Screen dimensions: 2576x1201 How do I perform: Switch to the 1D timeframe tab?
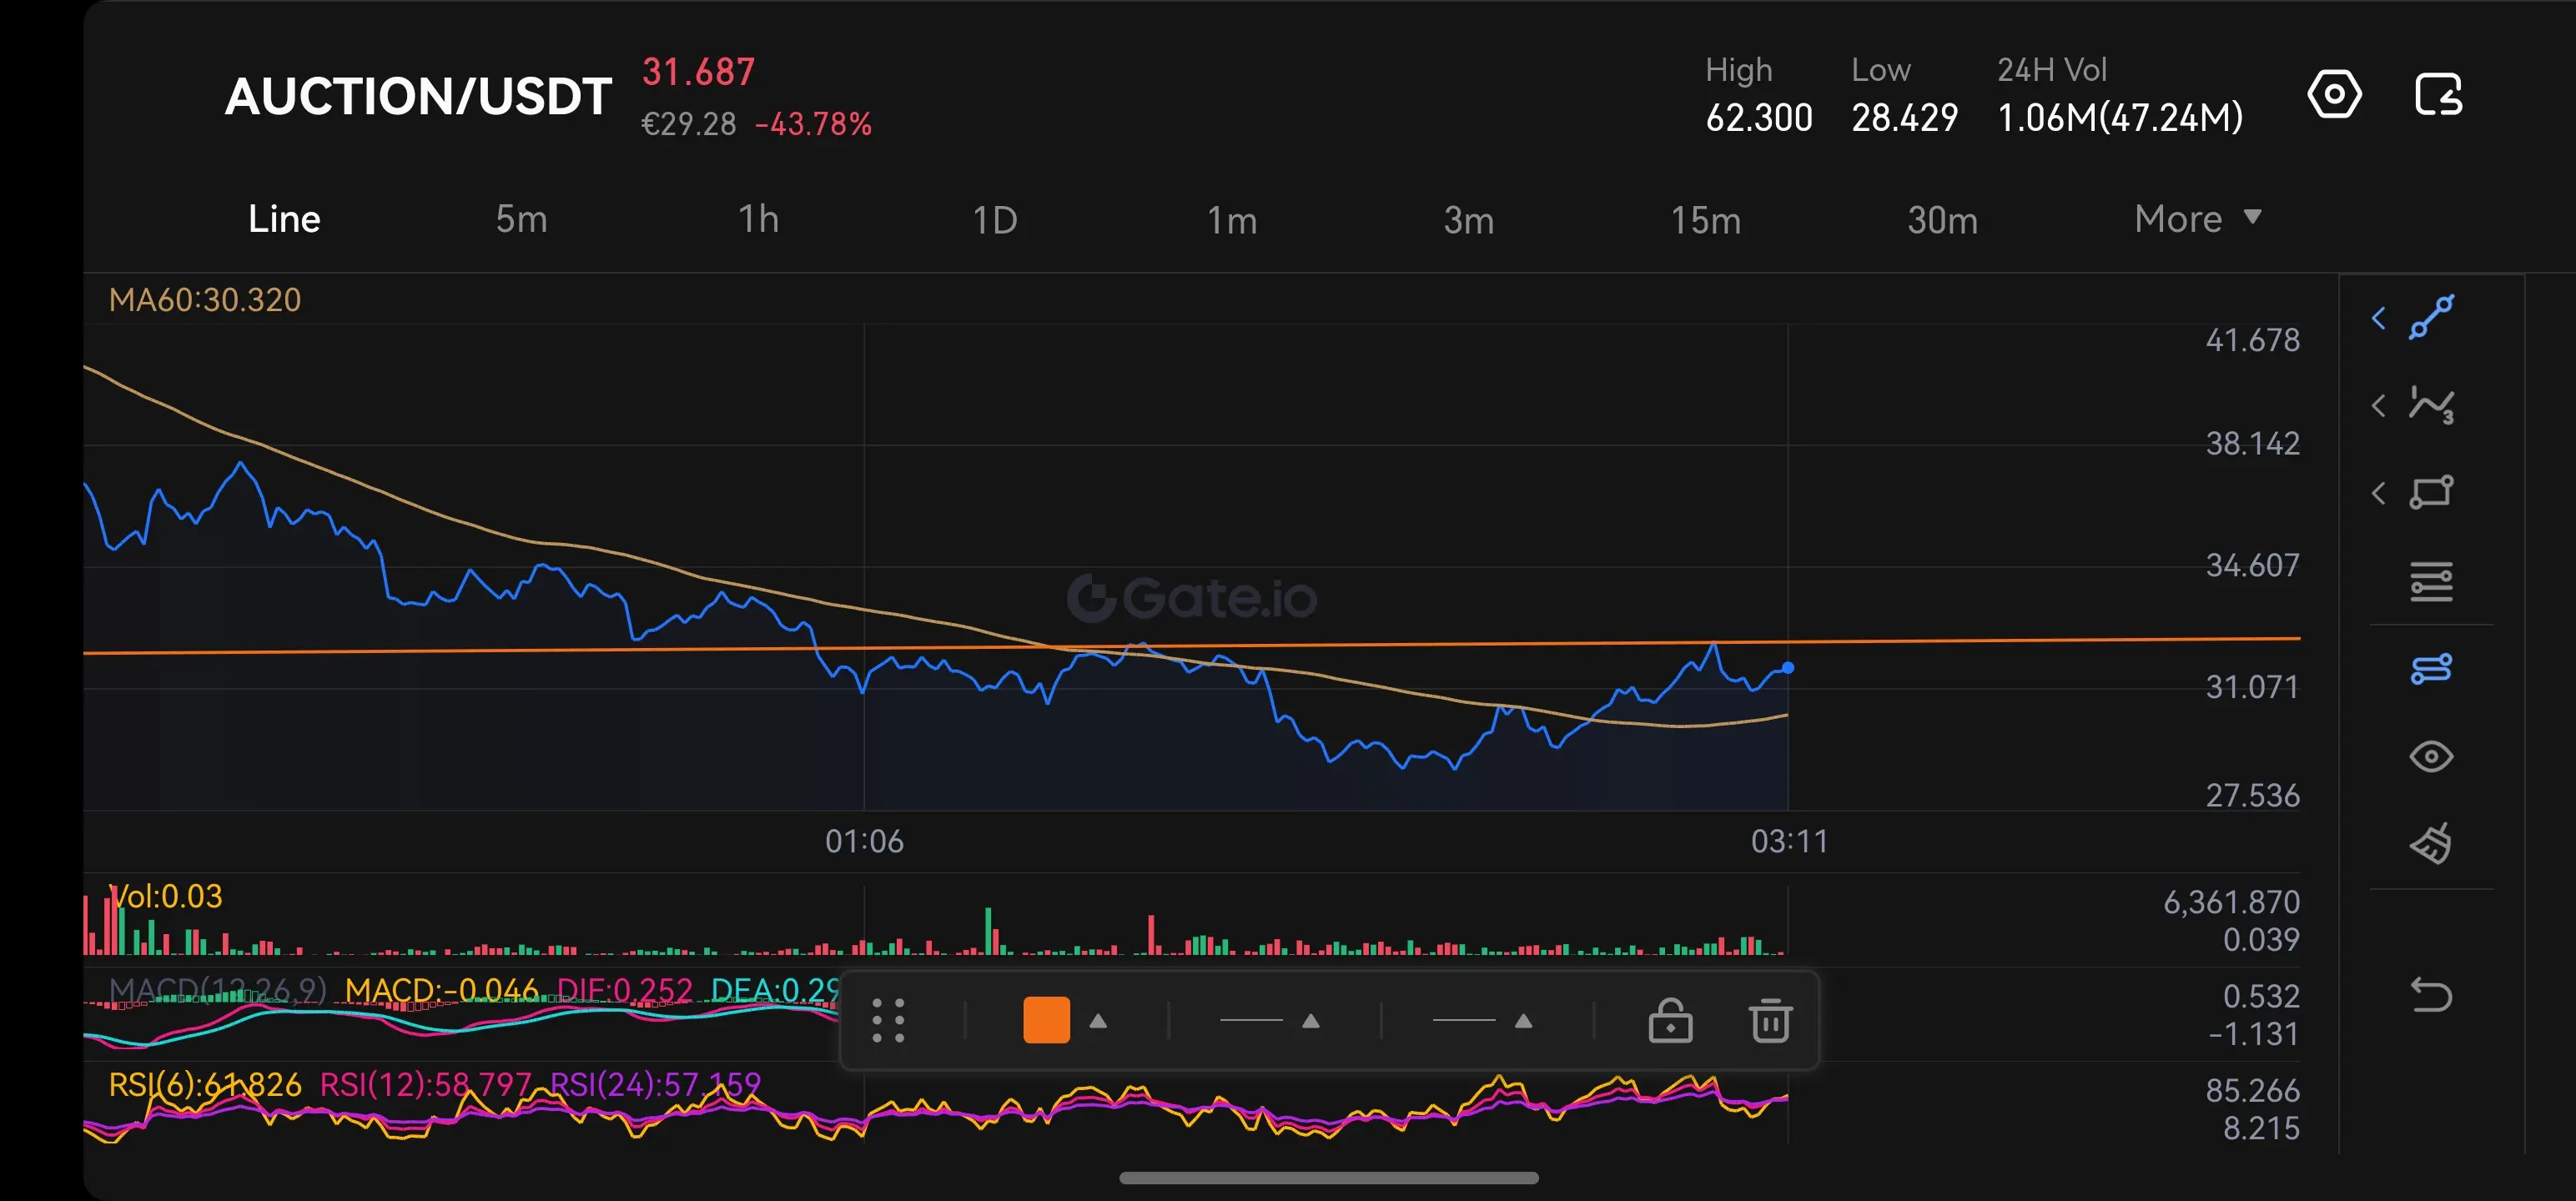994,220
